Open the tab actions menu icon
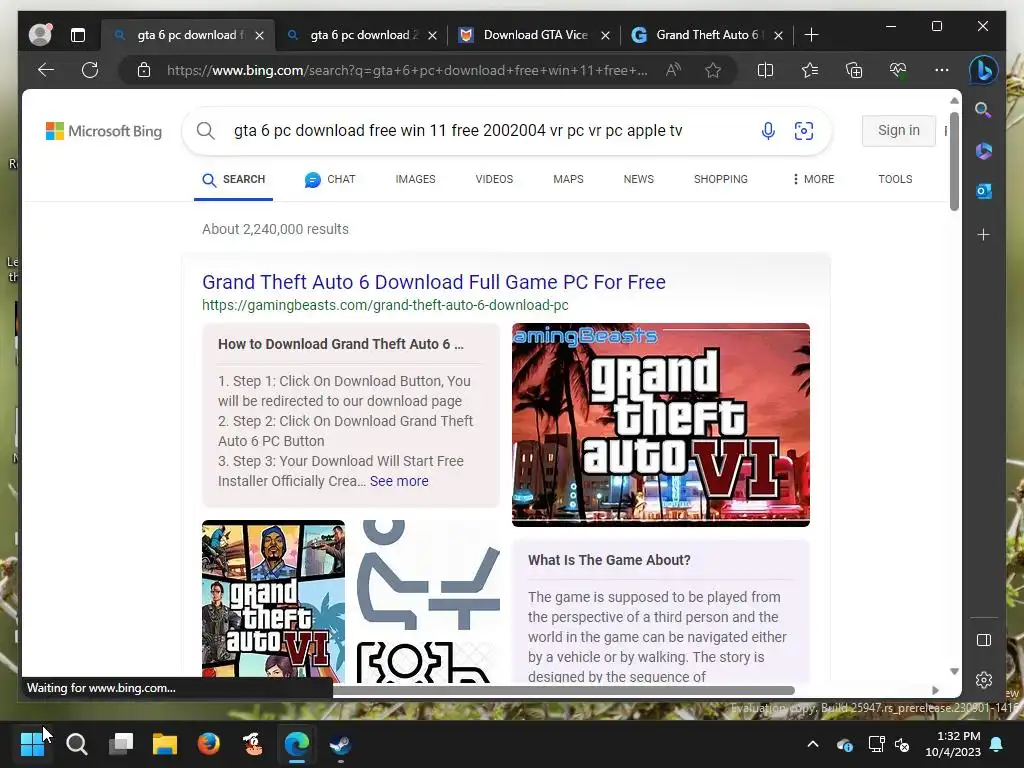This screenshot has height=768, width=1024. 78,35
